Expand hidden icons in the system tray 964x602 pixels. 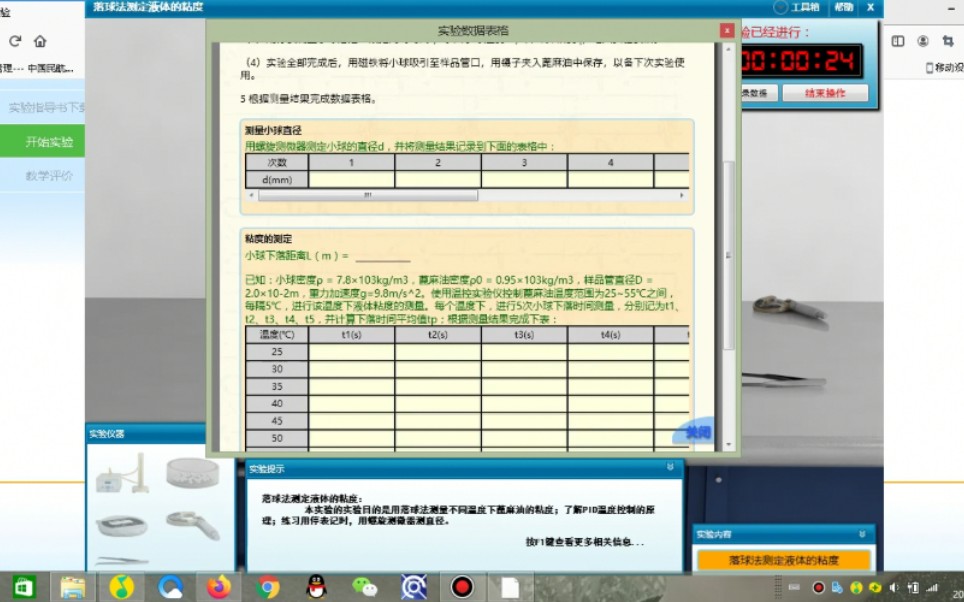[x=778, y=585]
